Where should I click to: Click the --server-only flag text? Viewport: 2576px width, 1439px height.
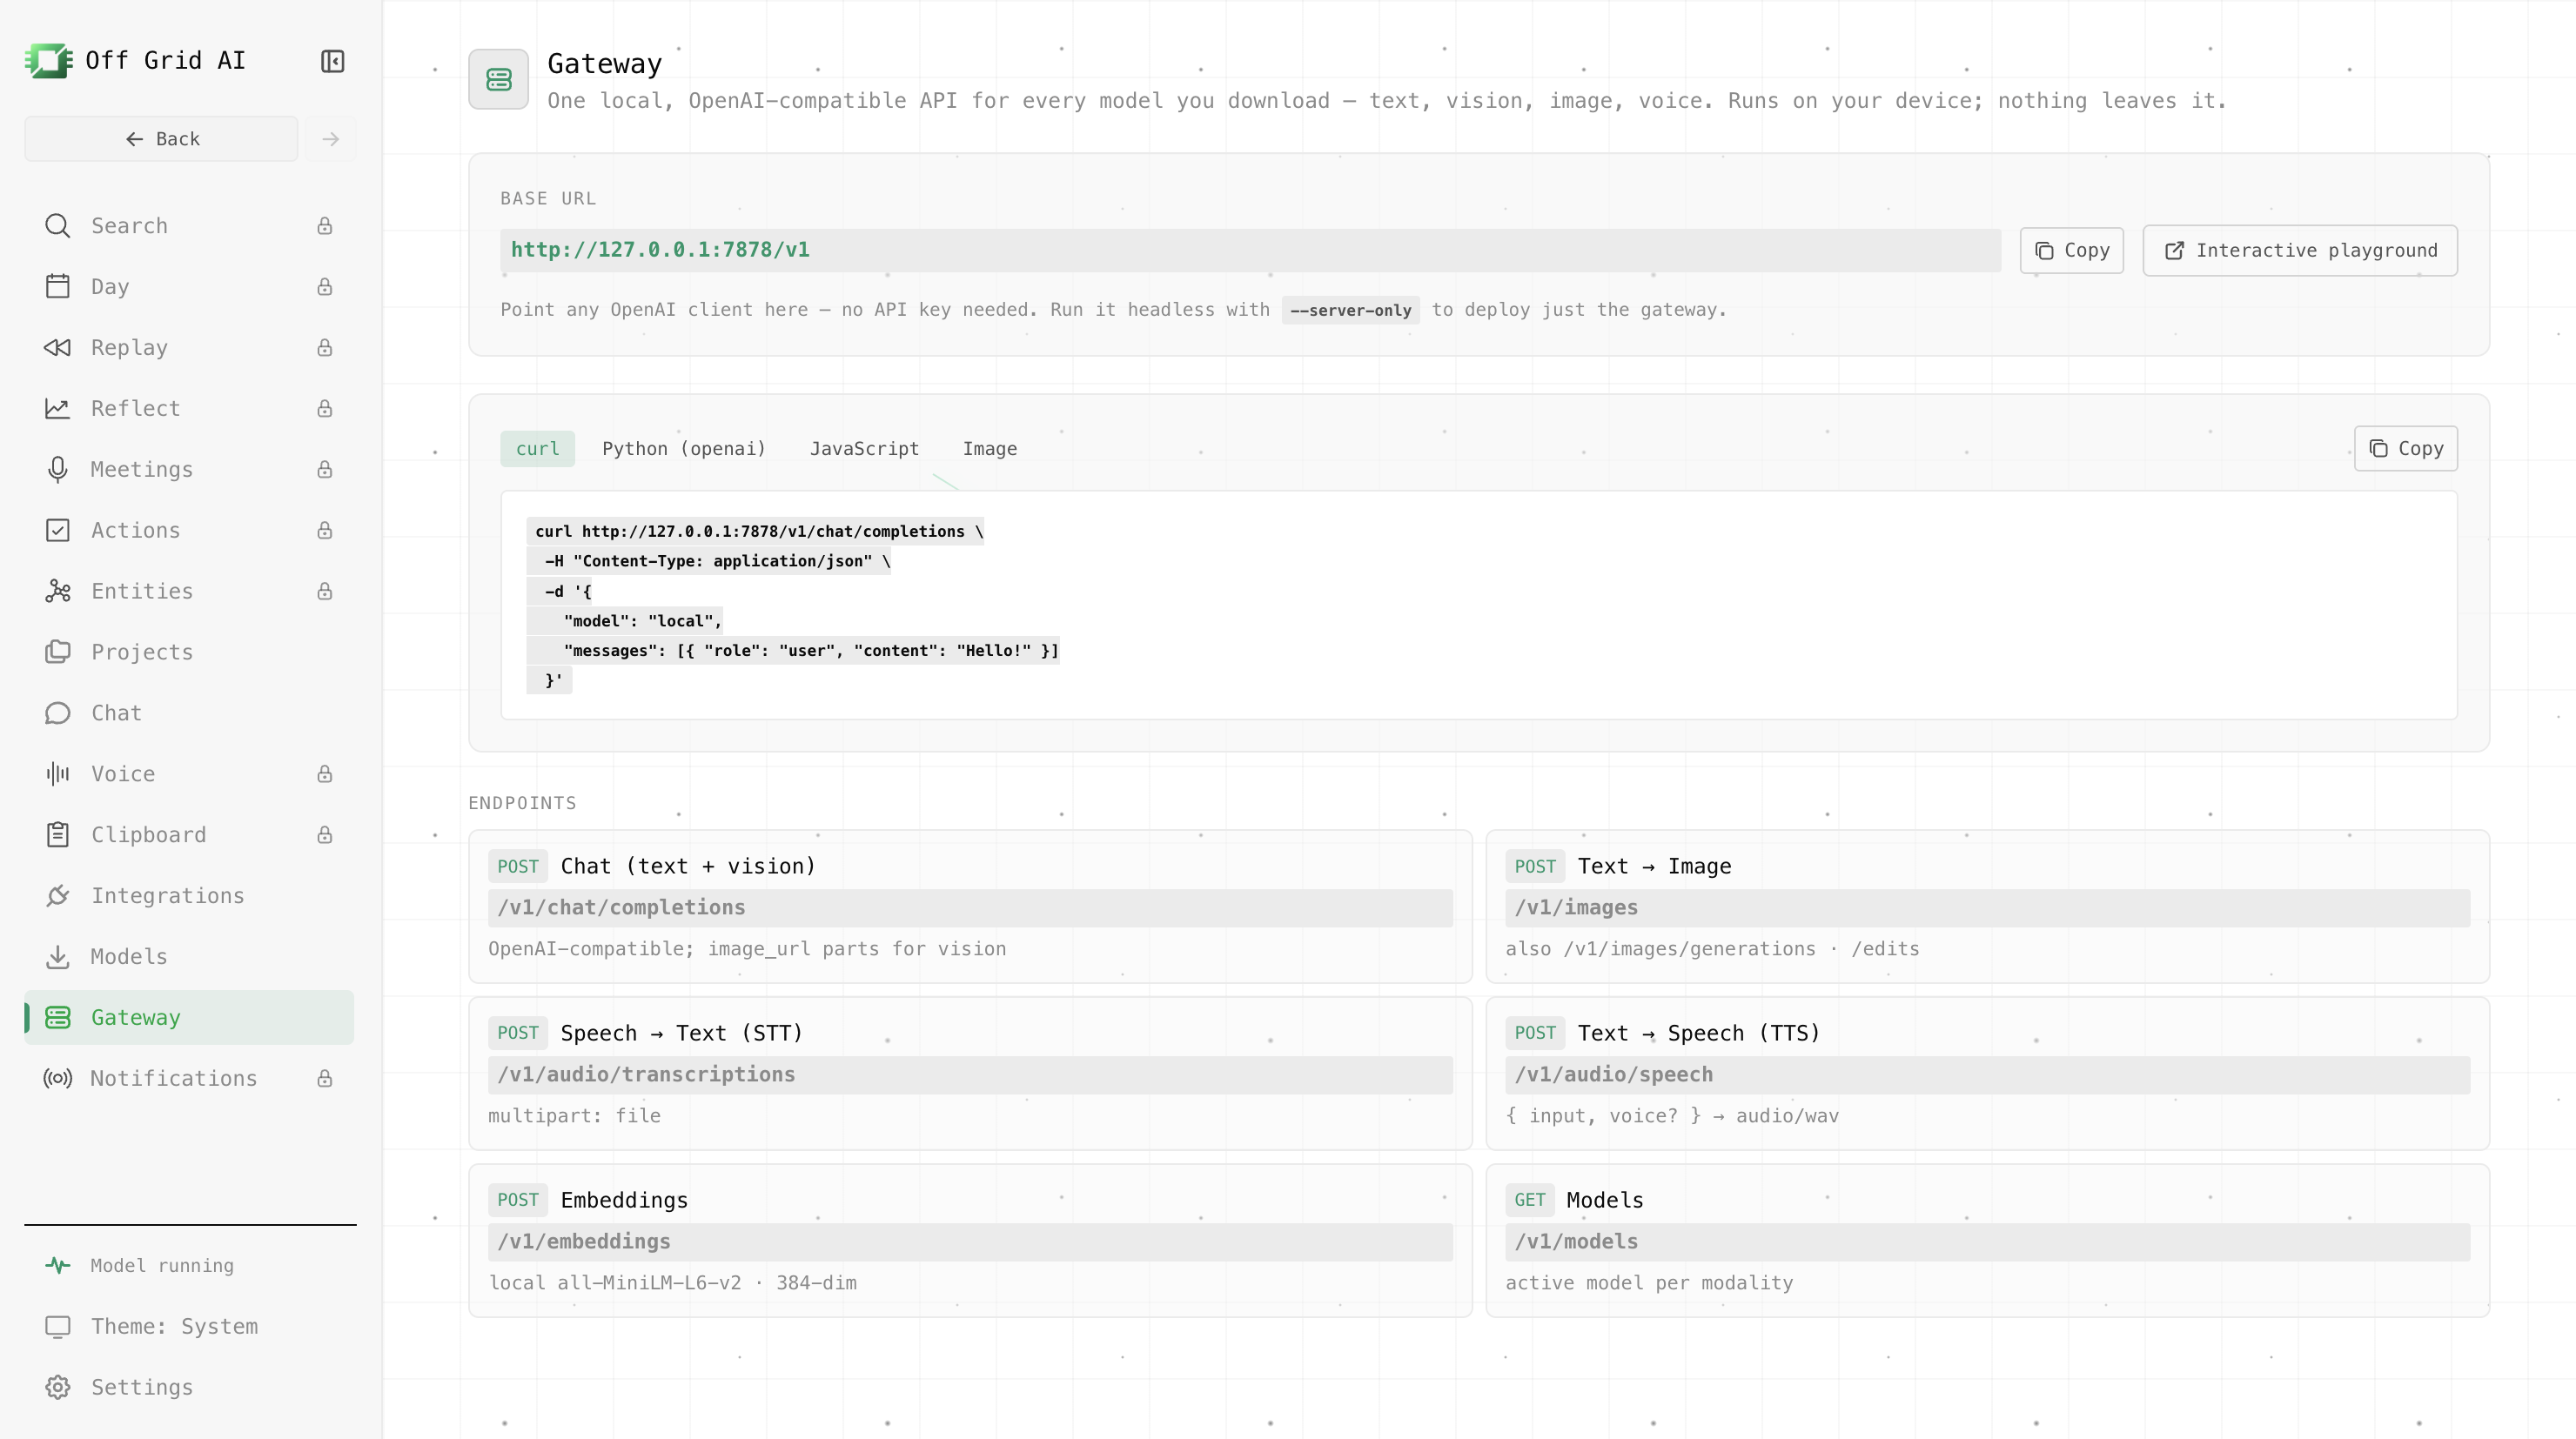click(1350, 311)
